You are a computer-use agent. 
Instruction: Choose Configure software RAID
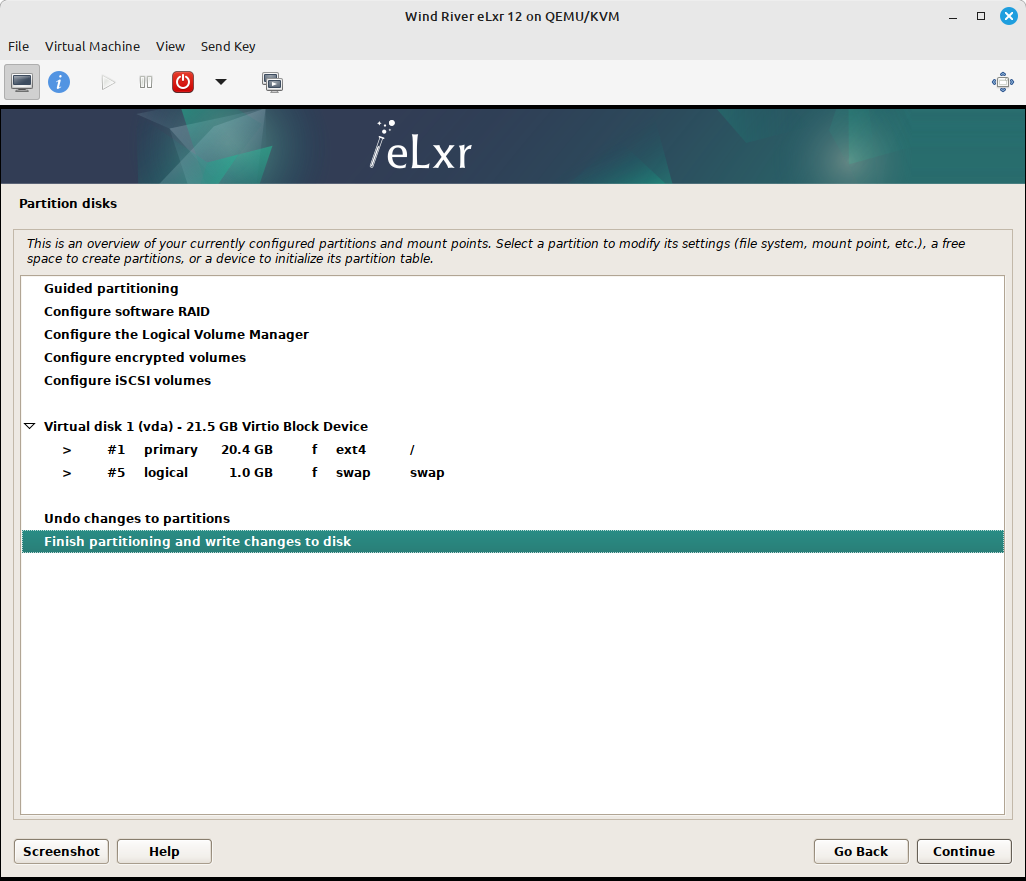pyautogui.click(x=126, y=311)
